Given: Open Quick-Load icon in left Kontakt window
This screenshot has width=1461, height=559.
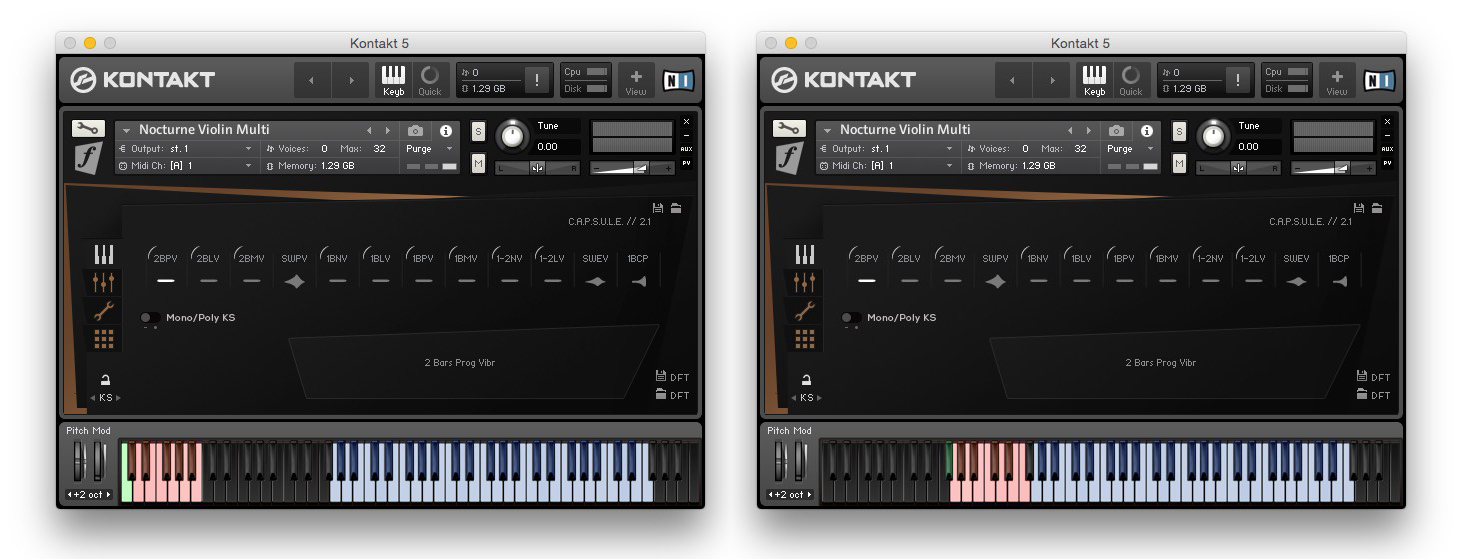Looking at the screenshot, I should pyautogui.click(x=430, y=80).
